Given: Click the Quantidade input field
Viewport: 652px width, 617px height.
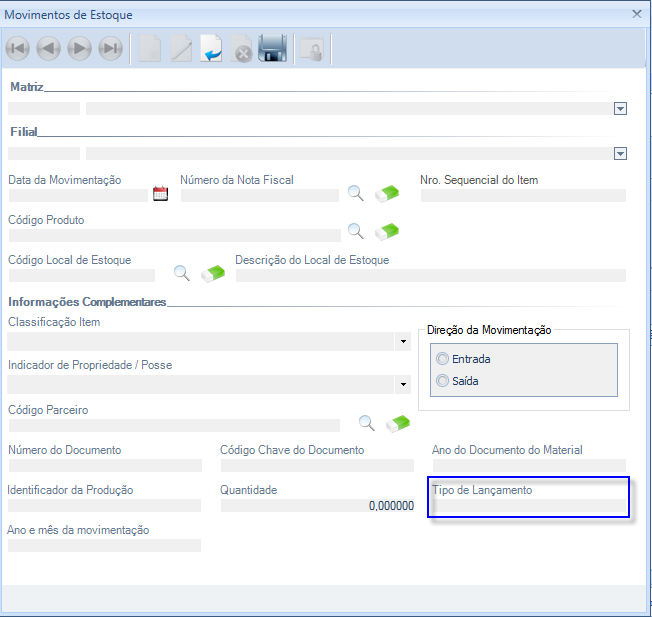Looking at the screenshot, I should (x=316, y=506).
